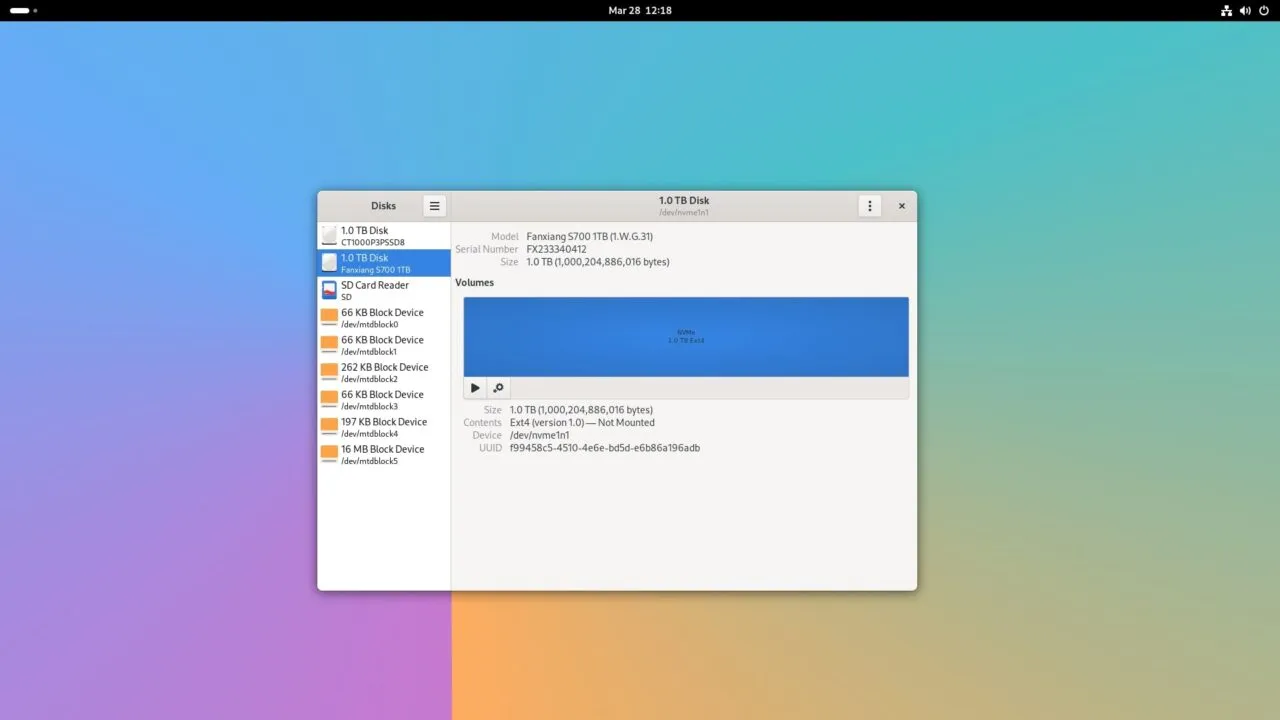1280x720 pixels.
Task: Select the Fanxiang S700 1TB disk
Action: click(x=384, y=263)
